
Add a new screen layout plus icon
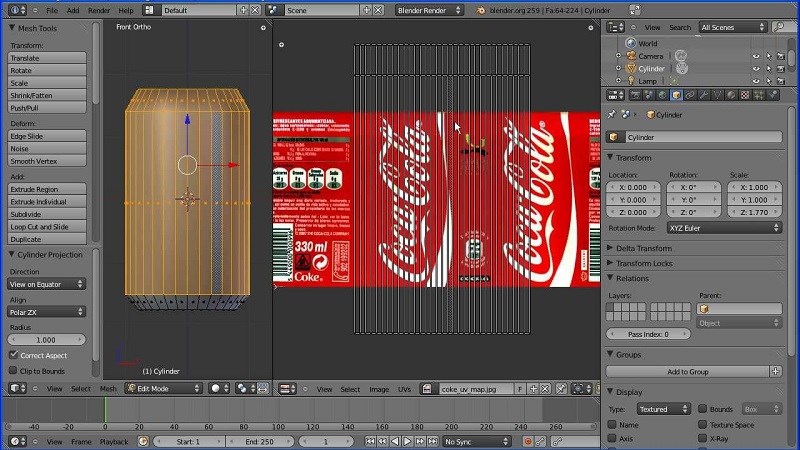243,10
